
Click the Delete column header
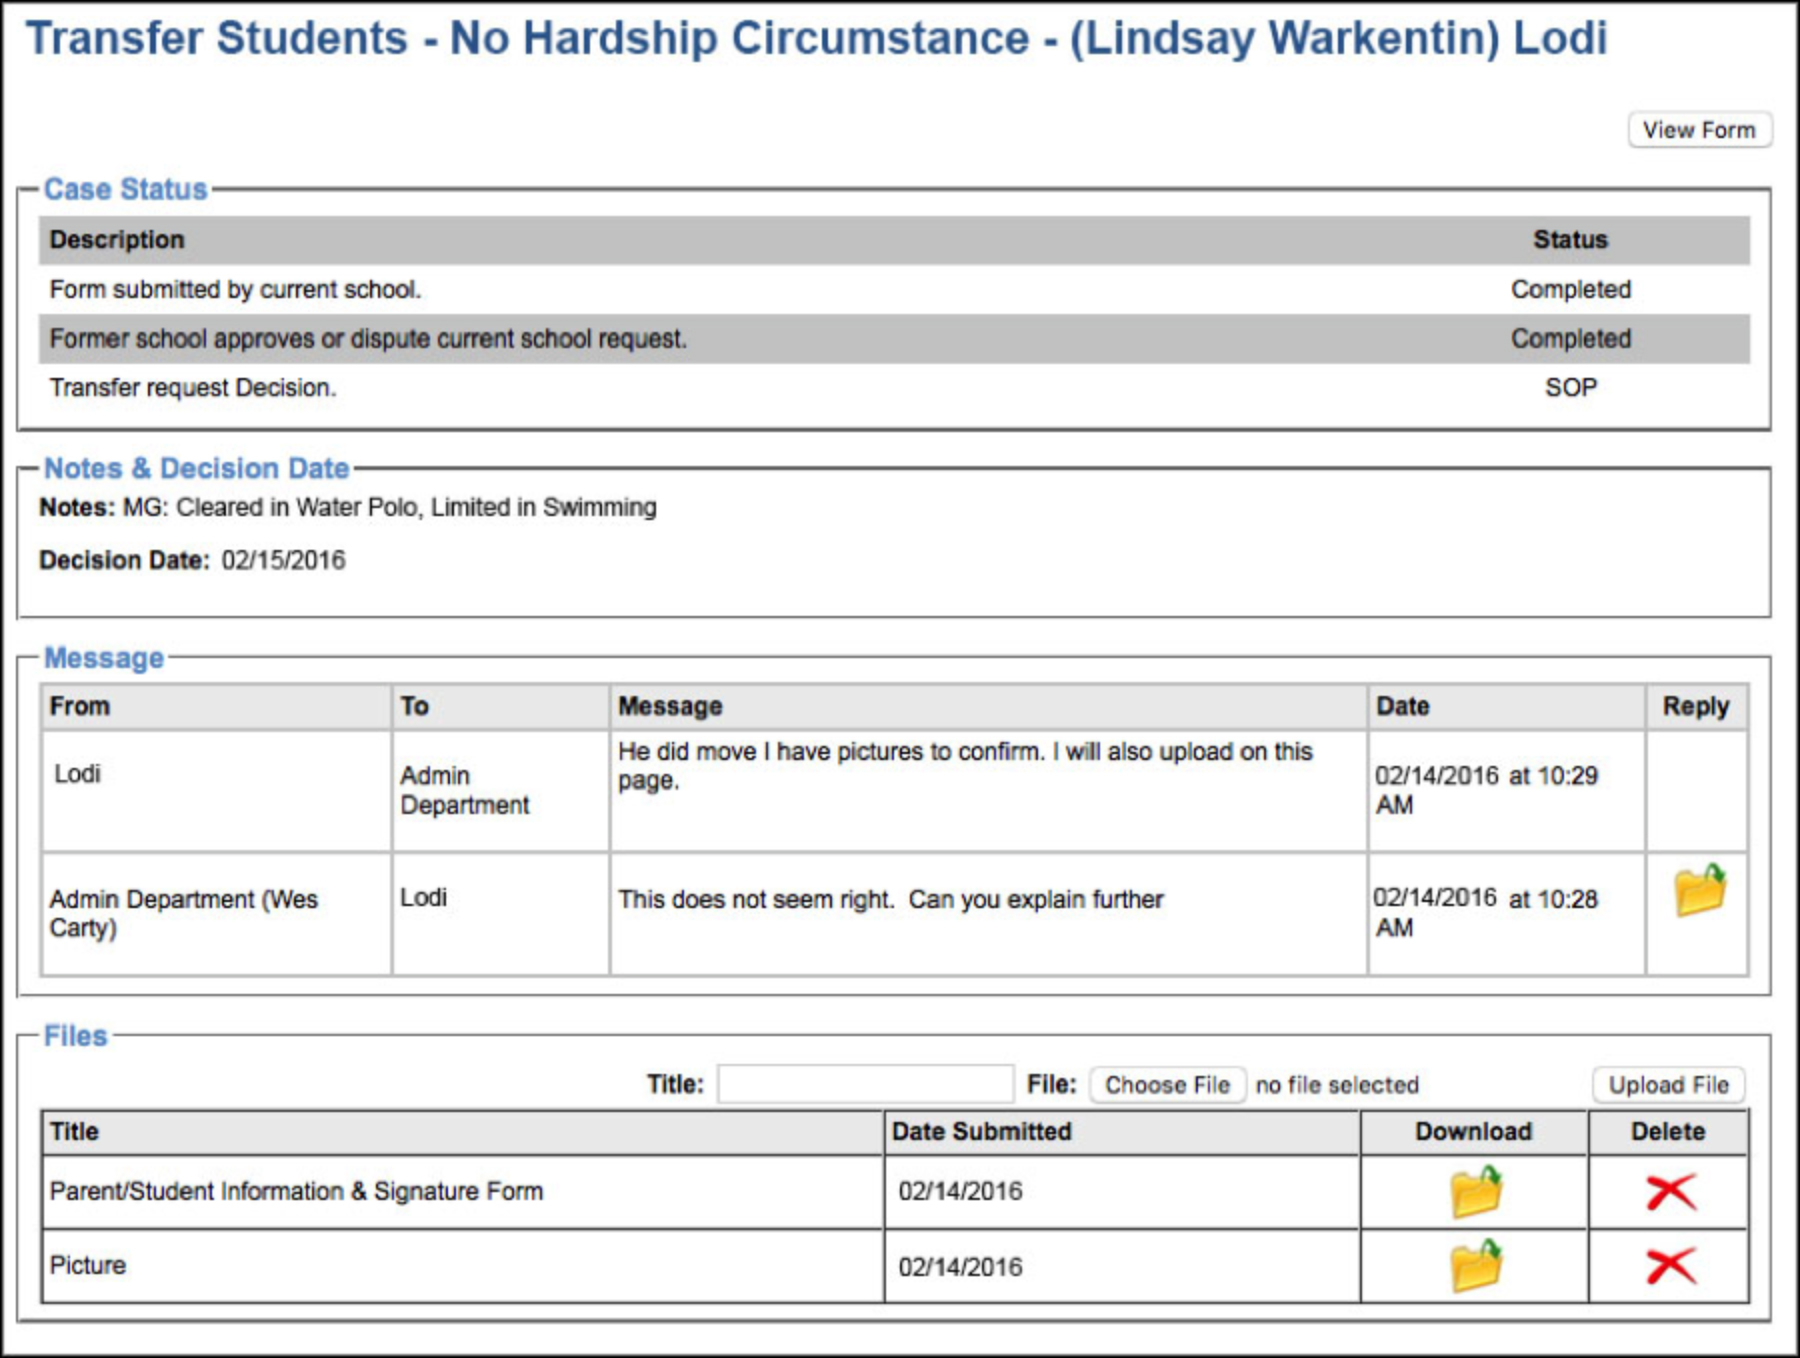pyautogui.click(x=1668, y=1132)
